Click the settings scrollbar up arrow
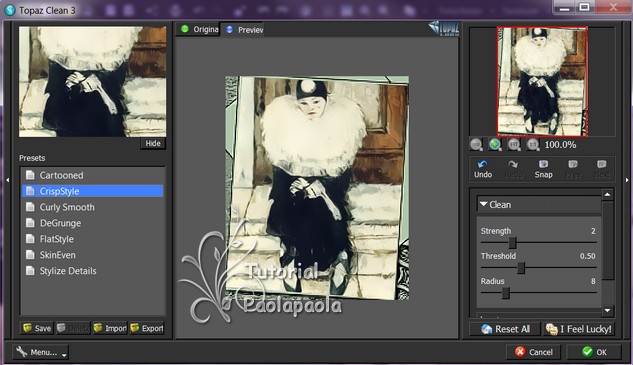Screen dimensions: 633x365 [x=608, y=195]
